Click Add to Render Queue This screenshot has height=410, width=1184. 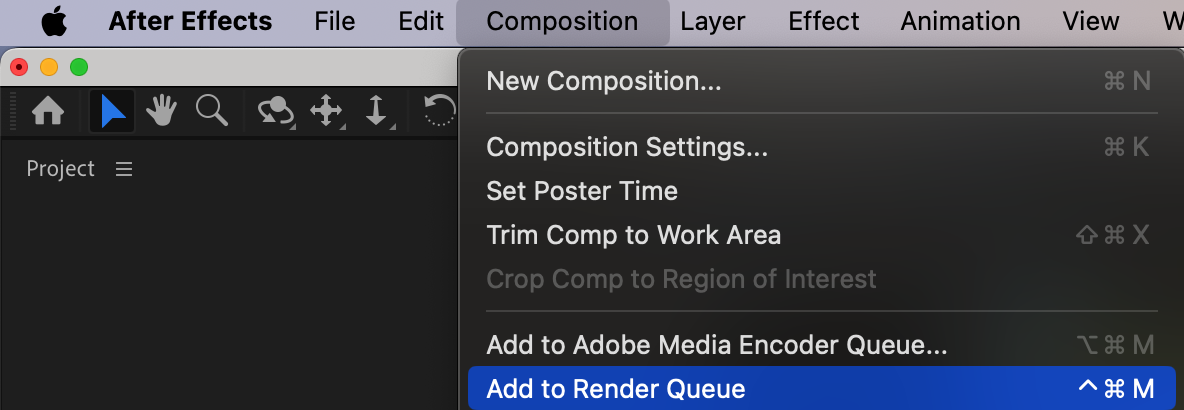click(x=615, y=389)
